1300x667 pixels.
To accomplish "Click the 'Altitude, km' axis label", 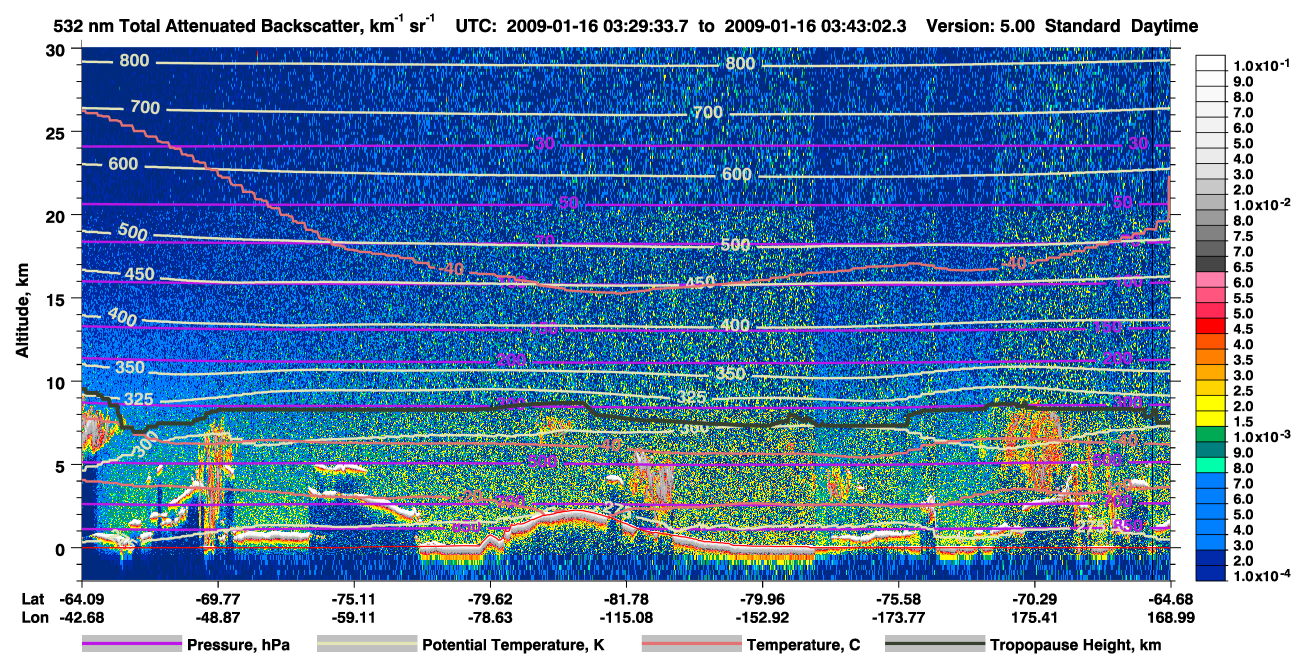I will point(22,312).
